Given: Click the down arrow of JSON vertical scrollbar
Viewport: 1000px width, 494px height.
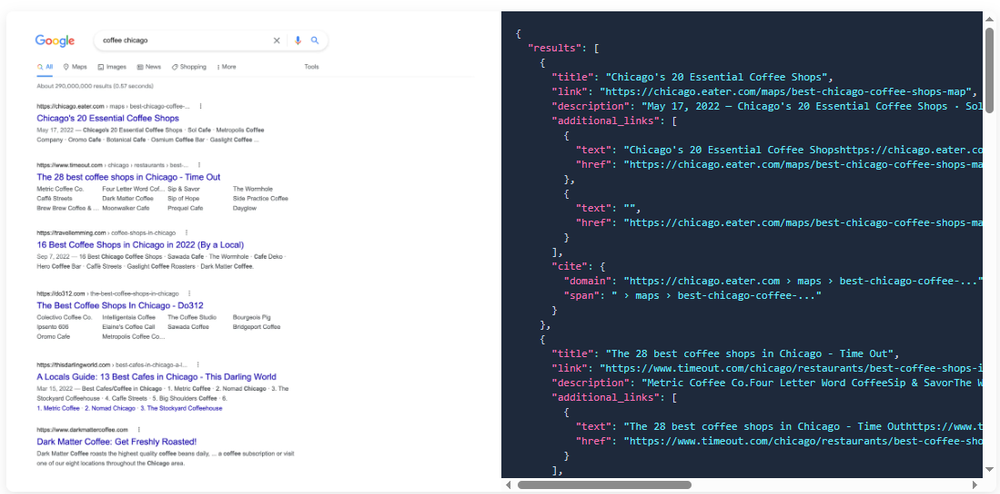Looking at the screenshot, I should tap(989, 470).
